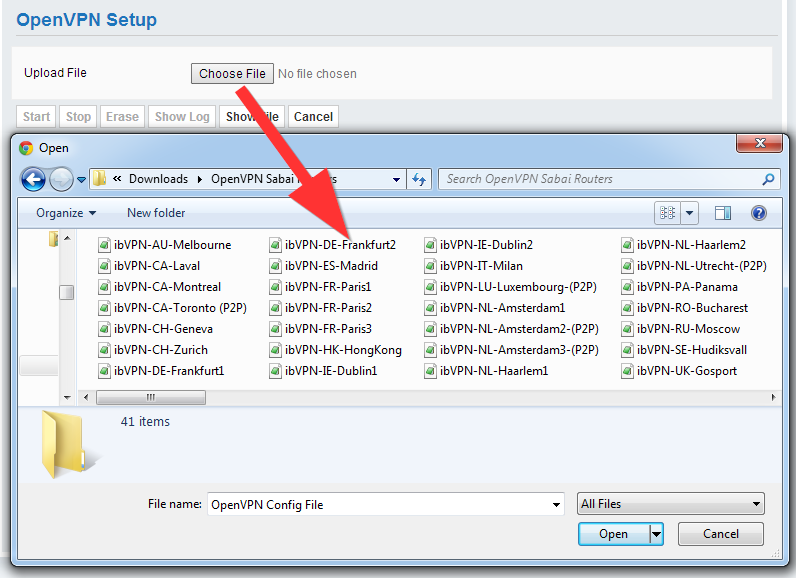Open recent locations dropdown beside navigation arrows
Image resolution: width=796 pixels, height=578 pixels.
coord(81,180)
